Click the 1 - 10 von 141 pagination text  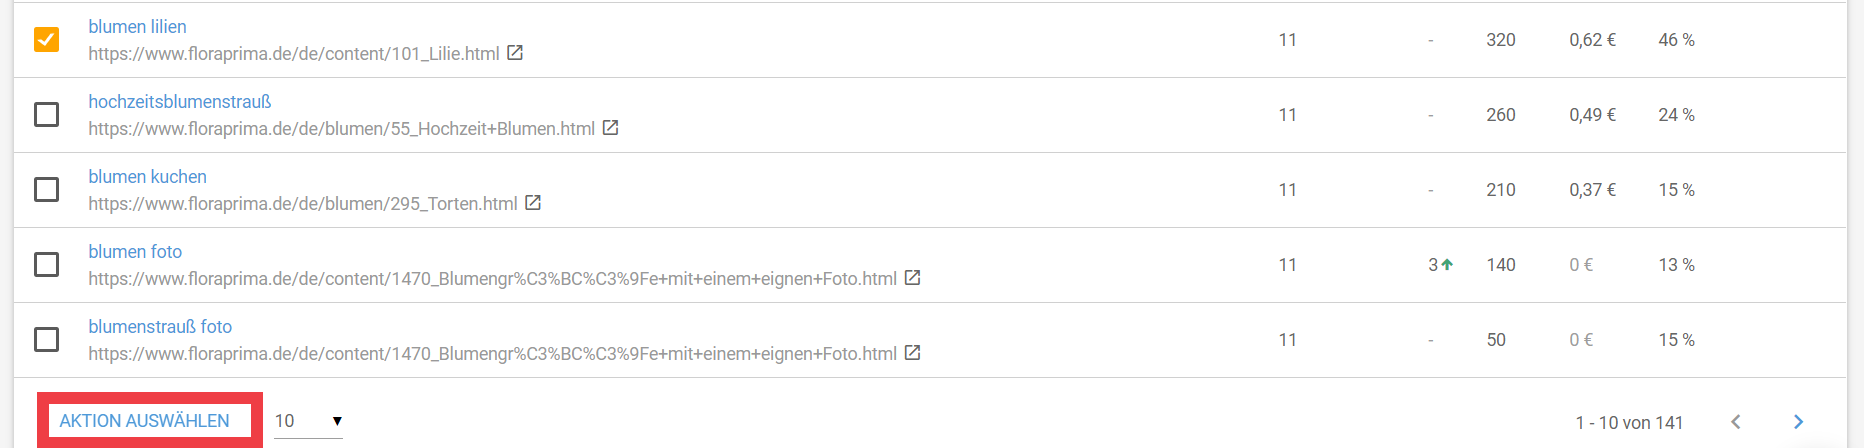tap(1629, 423)
